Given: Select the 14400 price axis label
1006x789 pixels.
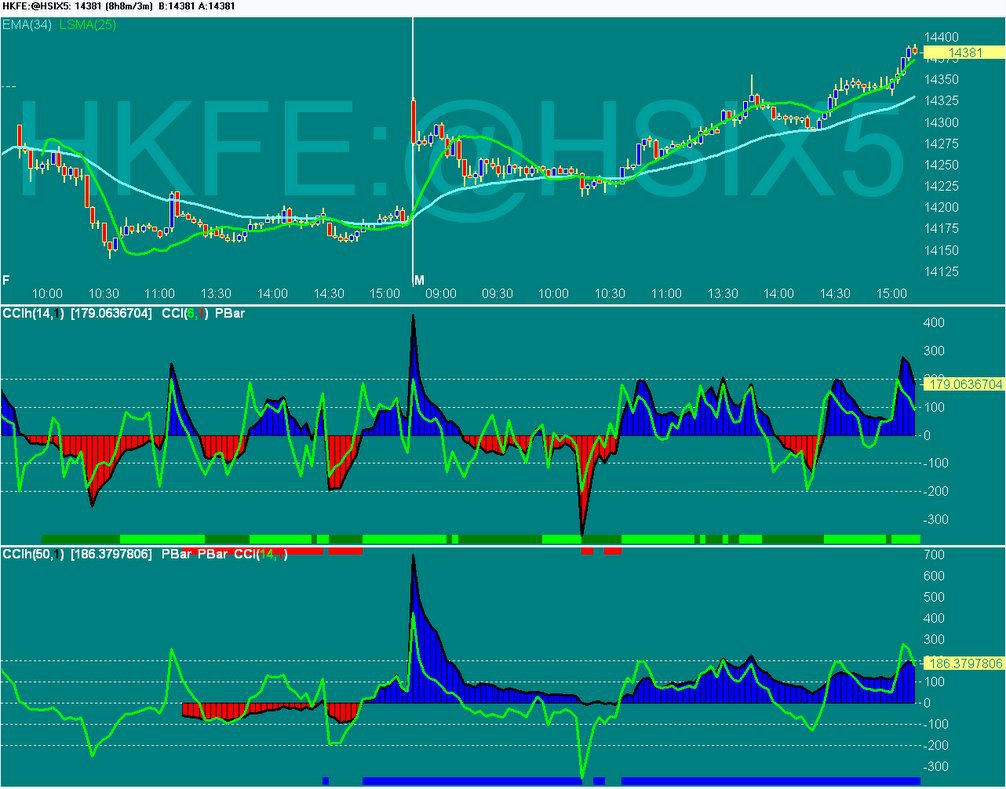Looking at the screenshot, I should [942, 37].
